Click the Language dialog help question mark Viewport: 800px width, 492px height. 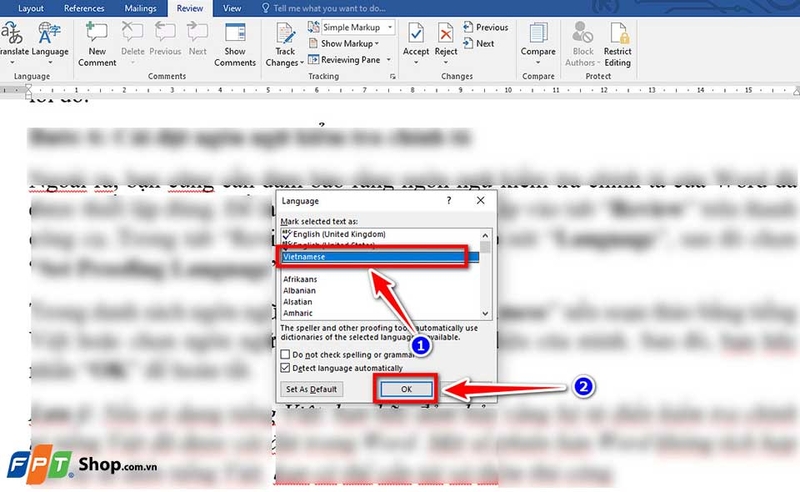click(x=449, y=201)
